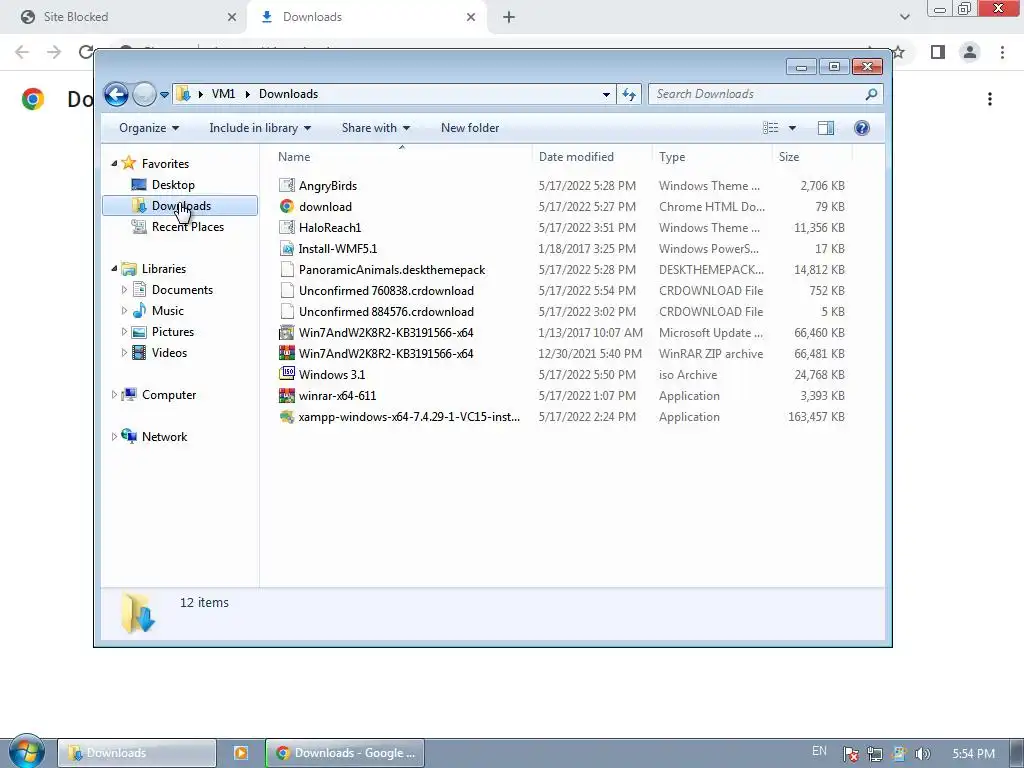This screenshot has height=768, width=1024.
Task: Select the WinRAR ZIP Win7AndW2K8R2 archive icon
Action: 287,353
